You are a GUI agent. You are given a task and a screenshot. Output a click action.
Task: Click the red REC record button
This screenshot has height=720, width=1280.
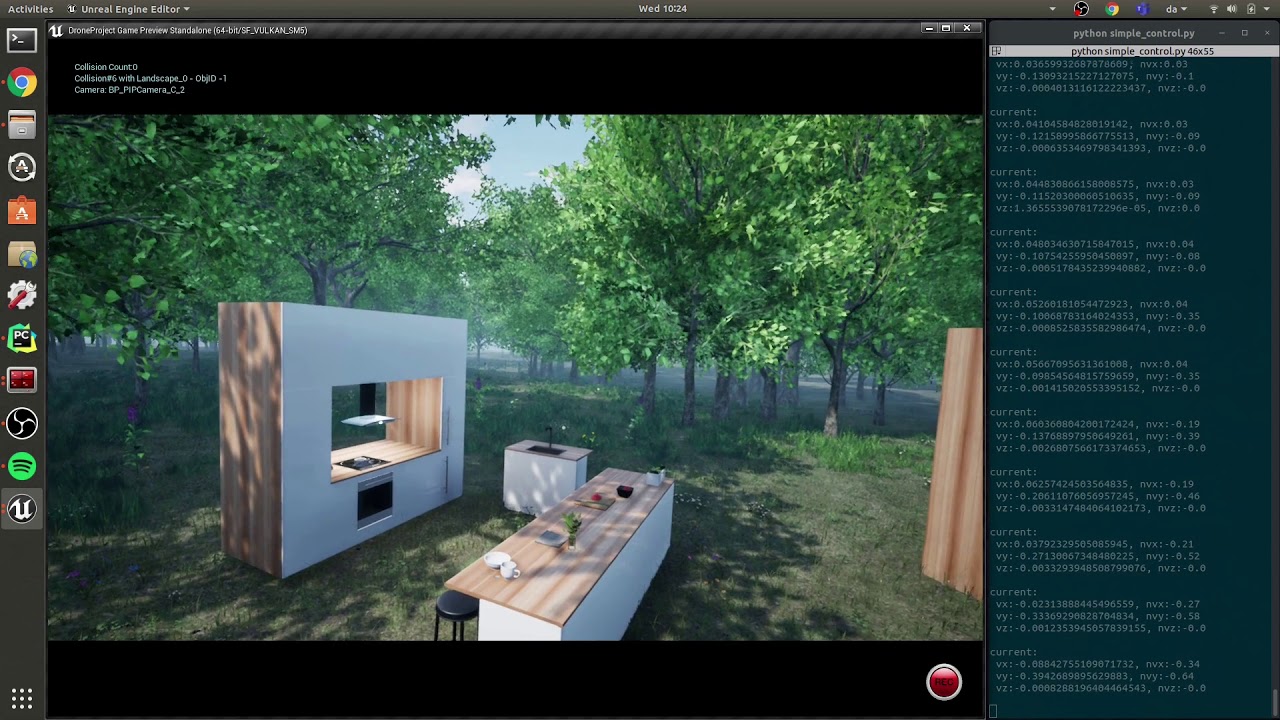click(x=944, y=682)
